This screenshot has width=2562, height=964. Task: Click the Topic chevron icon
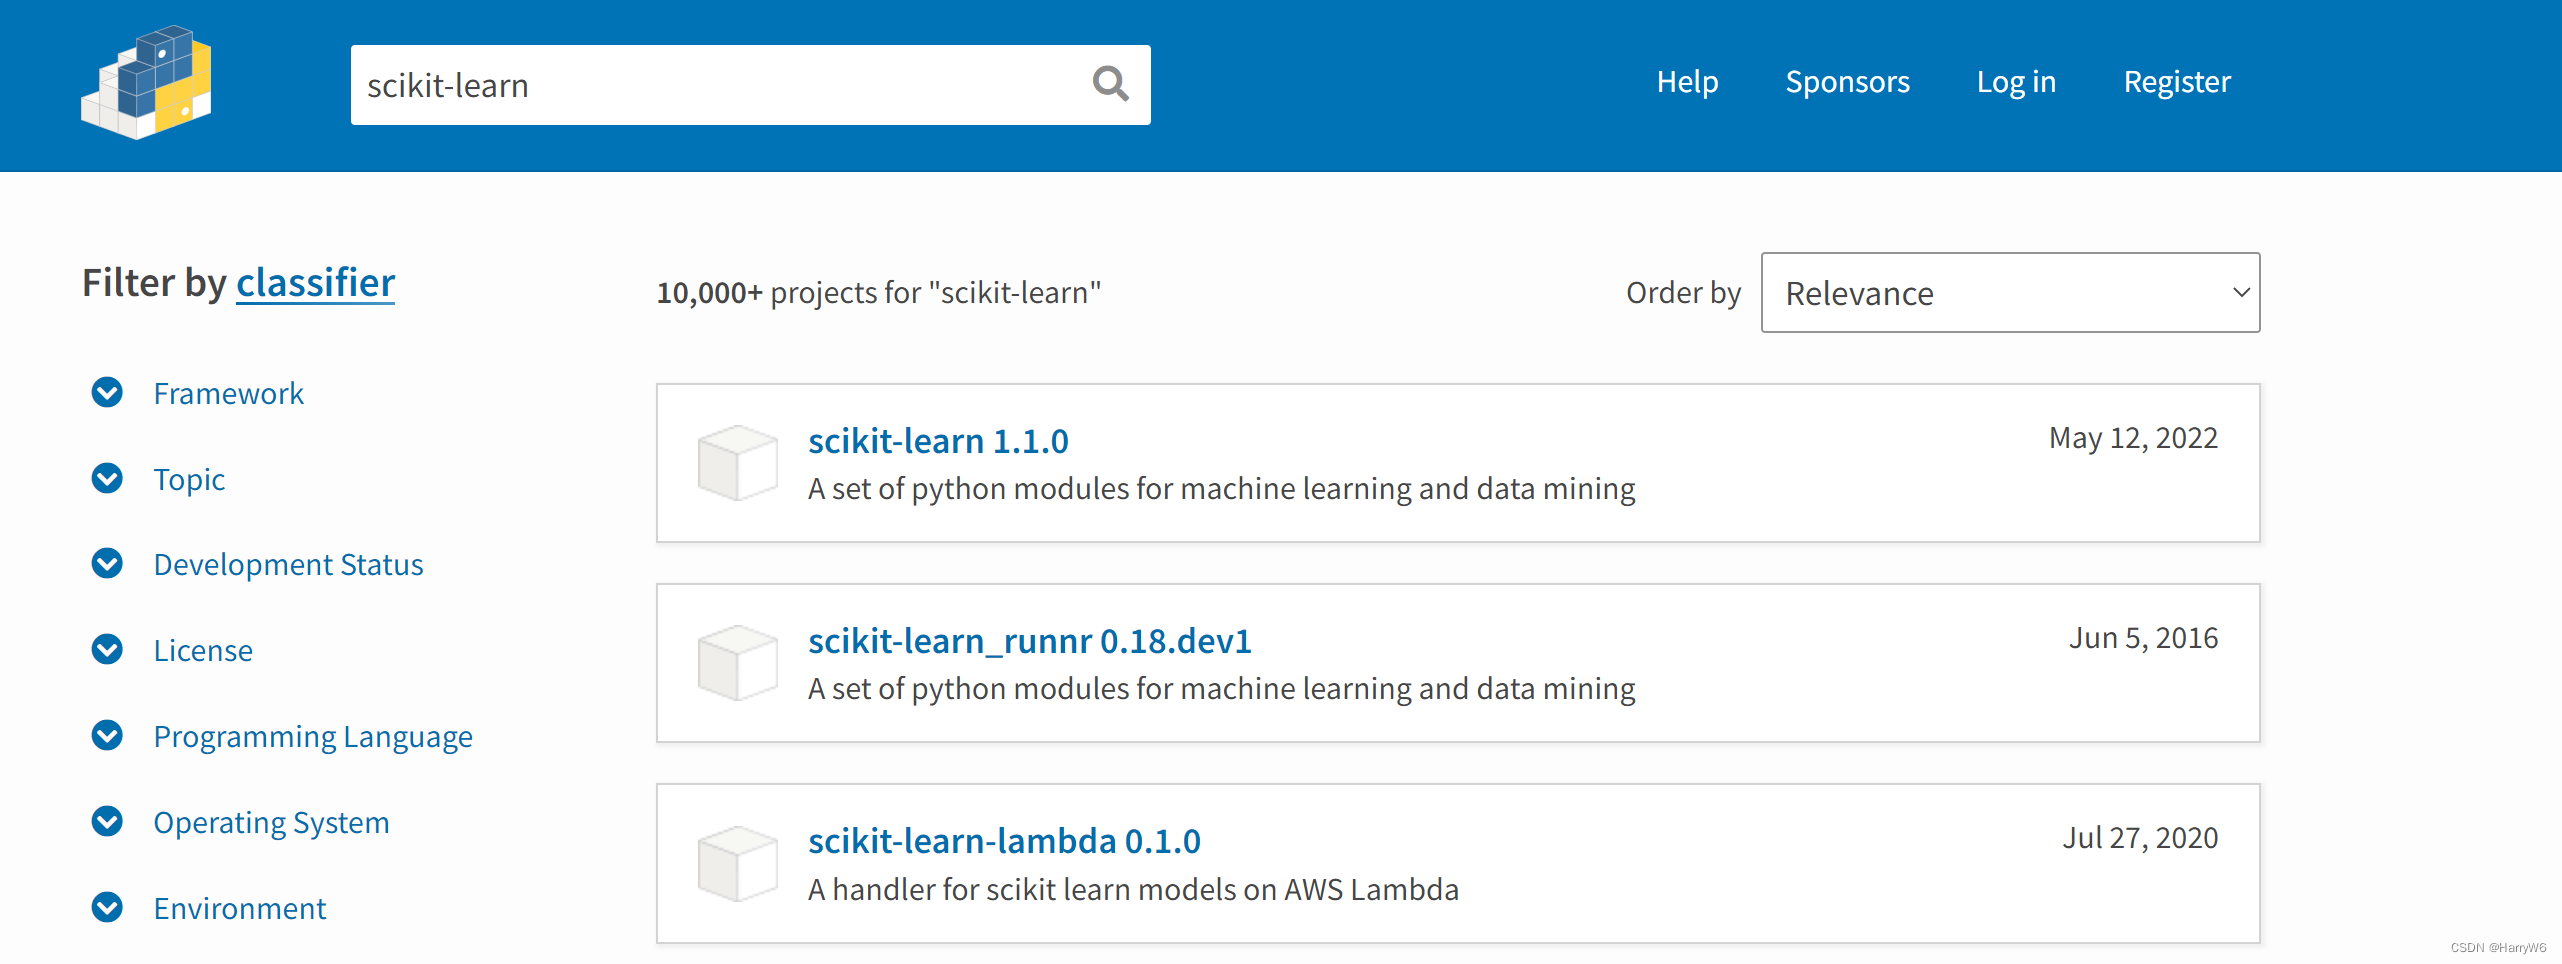click(107, 478)
